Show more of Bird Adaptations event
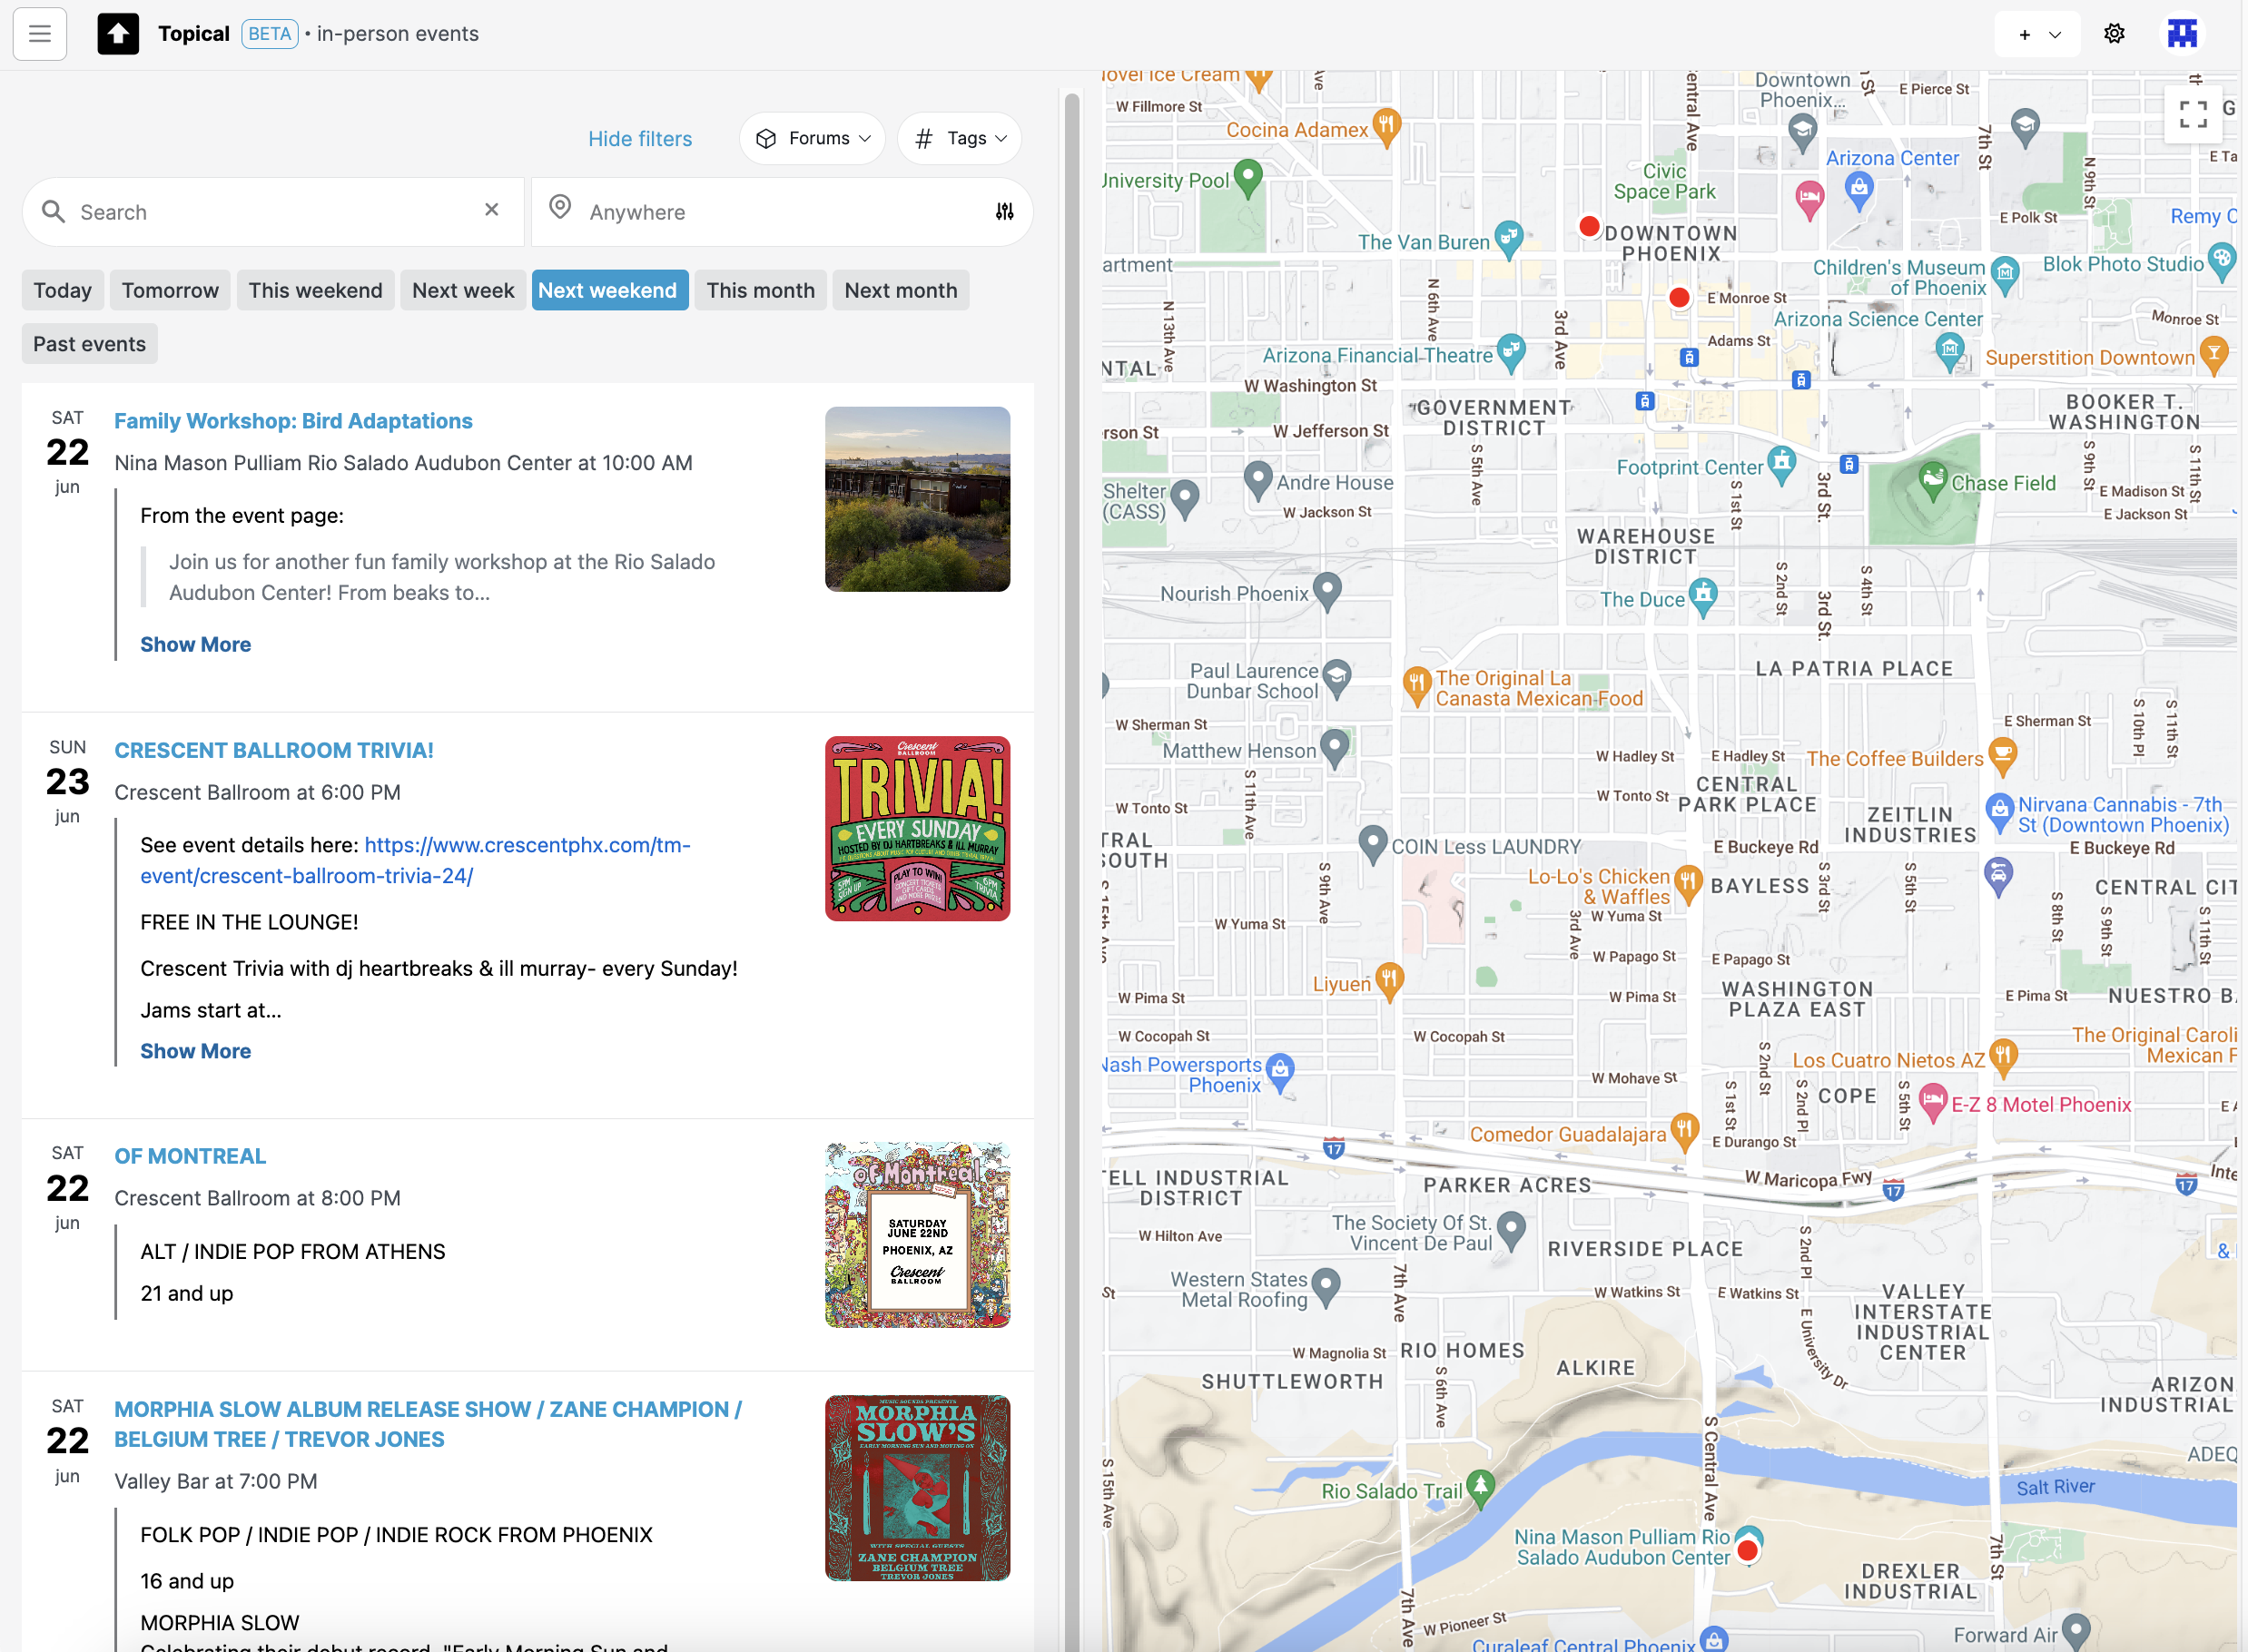This screenshot has height=1652, width=2248. coord(195,645)
